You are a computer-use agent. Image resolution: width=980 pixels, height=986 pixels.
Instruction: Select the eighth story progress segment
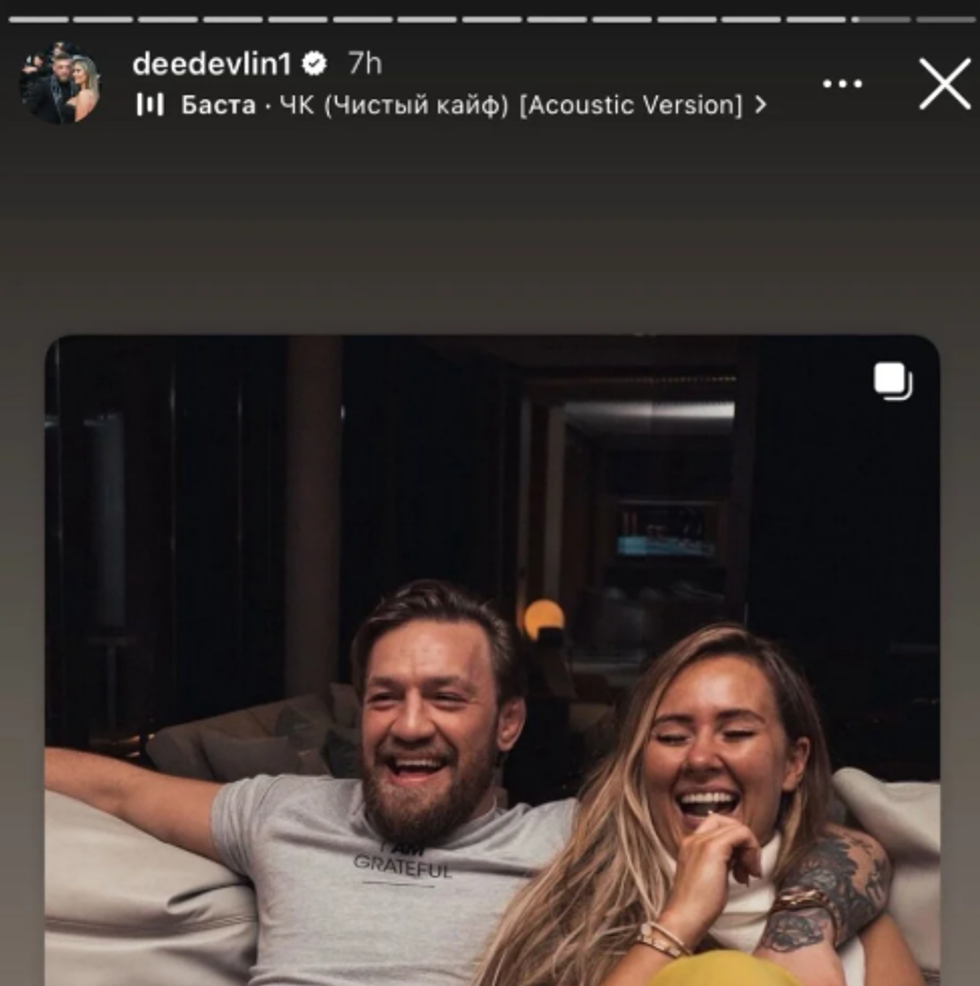[x=492, y=19]
